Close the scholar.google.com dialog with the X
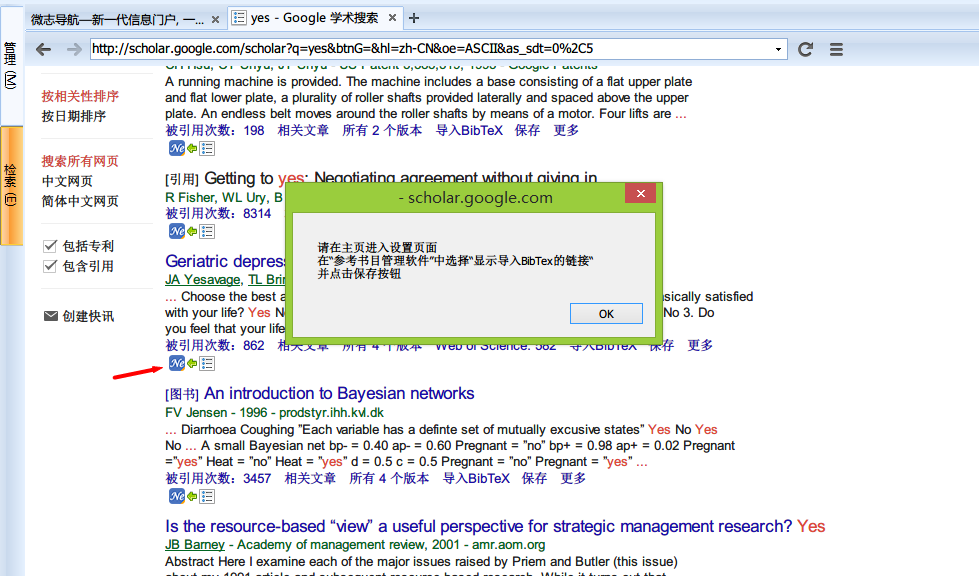 click(x=641, y=193)
